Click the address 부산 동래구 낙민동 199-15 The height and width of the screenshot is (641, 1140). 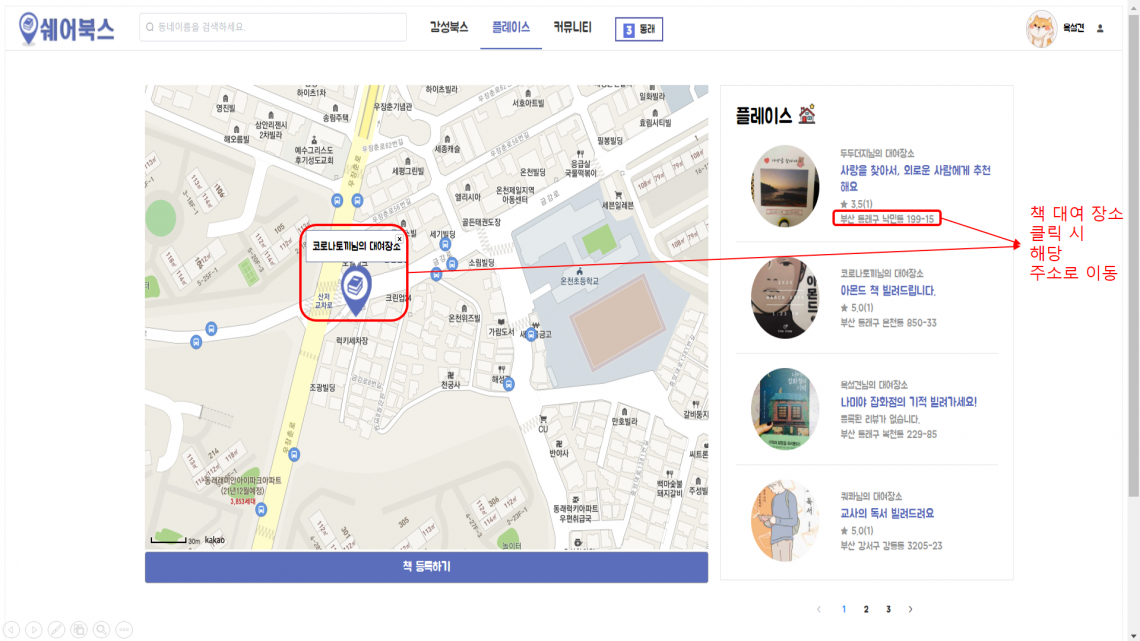pos(887,218)
